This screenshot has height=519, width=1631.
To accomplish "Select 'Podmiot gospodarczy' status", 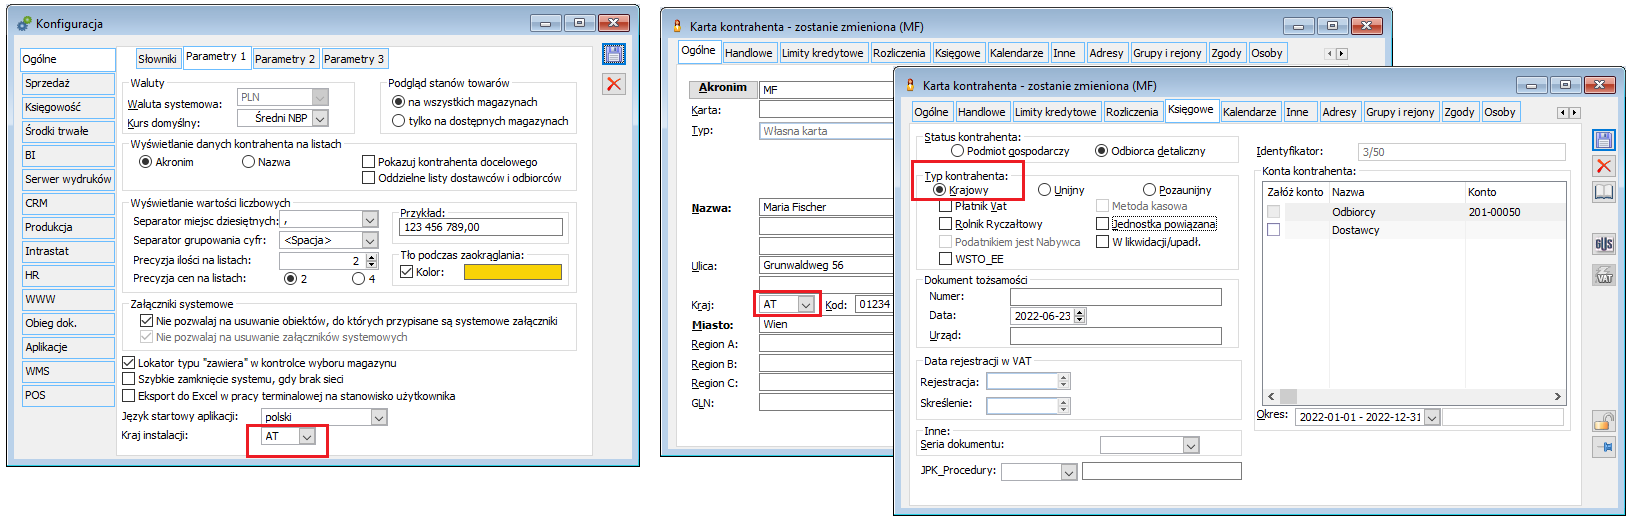I will pos(957,151).
